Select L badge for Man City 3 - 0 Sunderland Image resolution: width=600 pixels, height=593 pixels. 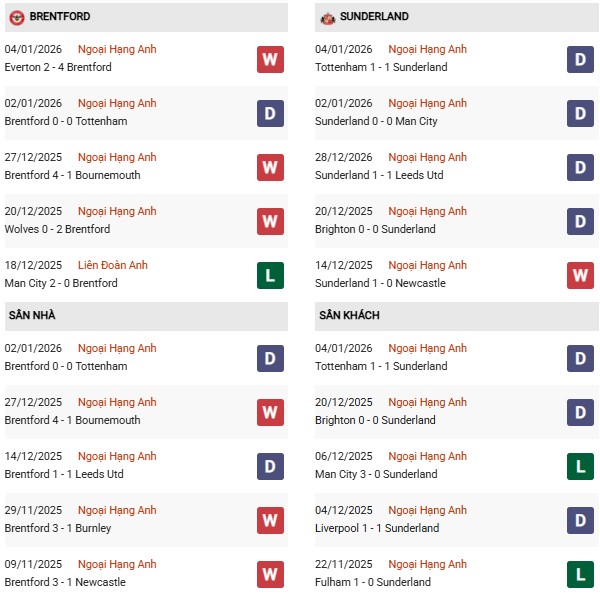[x=580, y=466]
